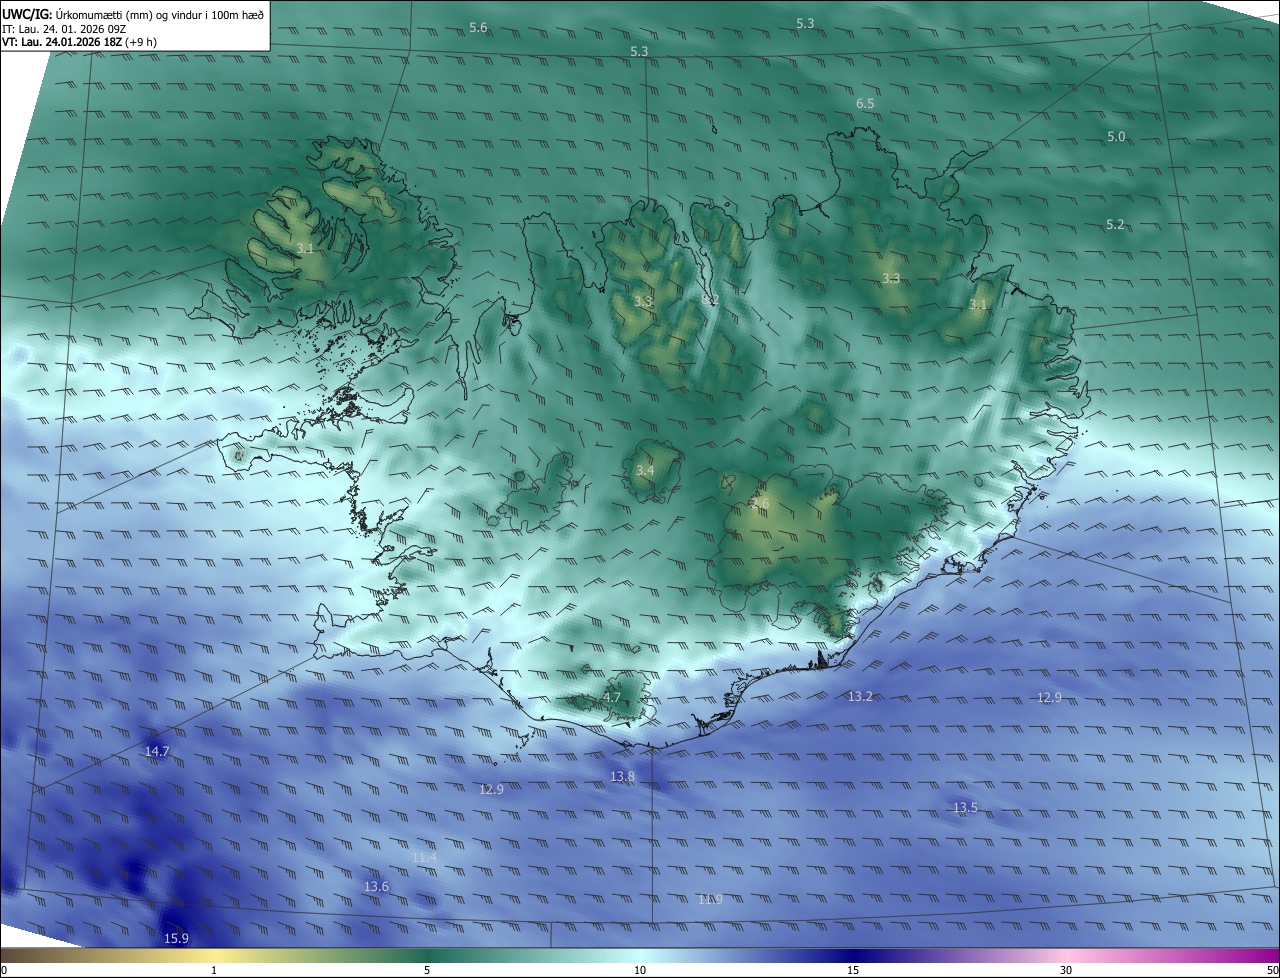
Task: Click the color scale tick label 5
Action: tap(427, 970)
